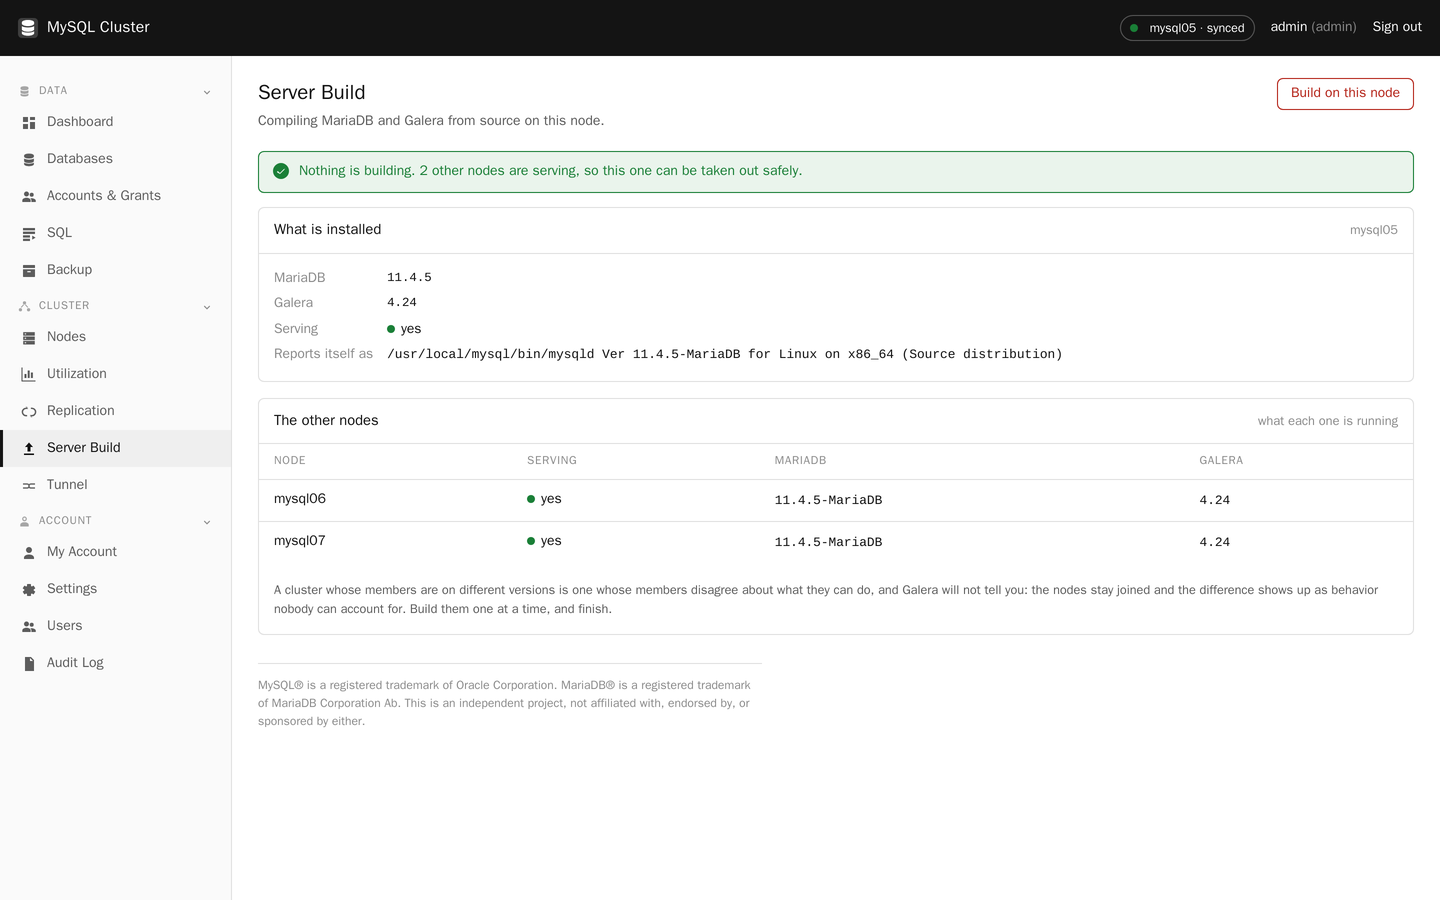1440x900 pixels.
Task: Click the My Account person icon
Action: pos(29,552)
